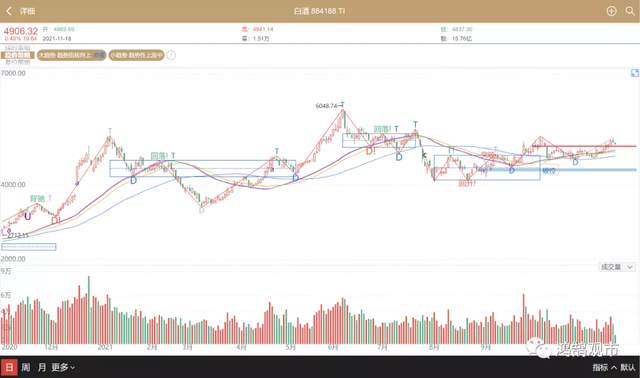
Task: Tap the 6048.74 peak price label
Action: (x=326, y=106)
